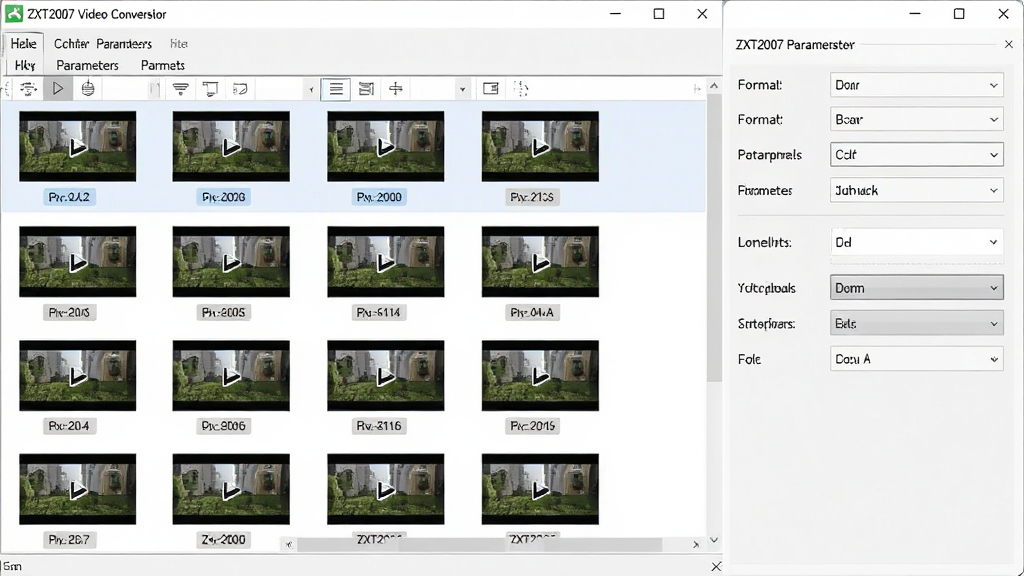Click the toolbar icon left of the small left arrow

pos(240,89)
